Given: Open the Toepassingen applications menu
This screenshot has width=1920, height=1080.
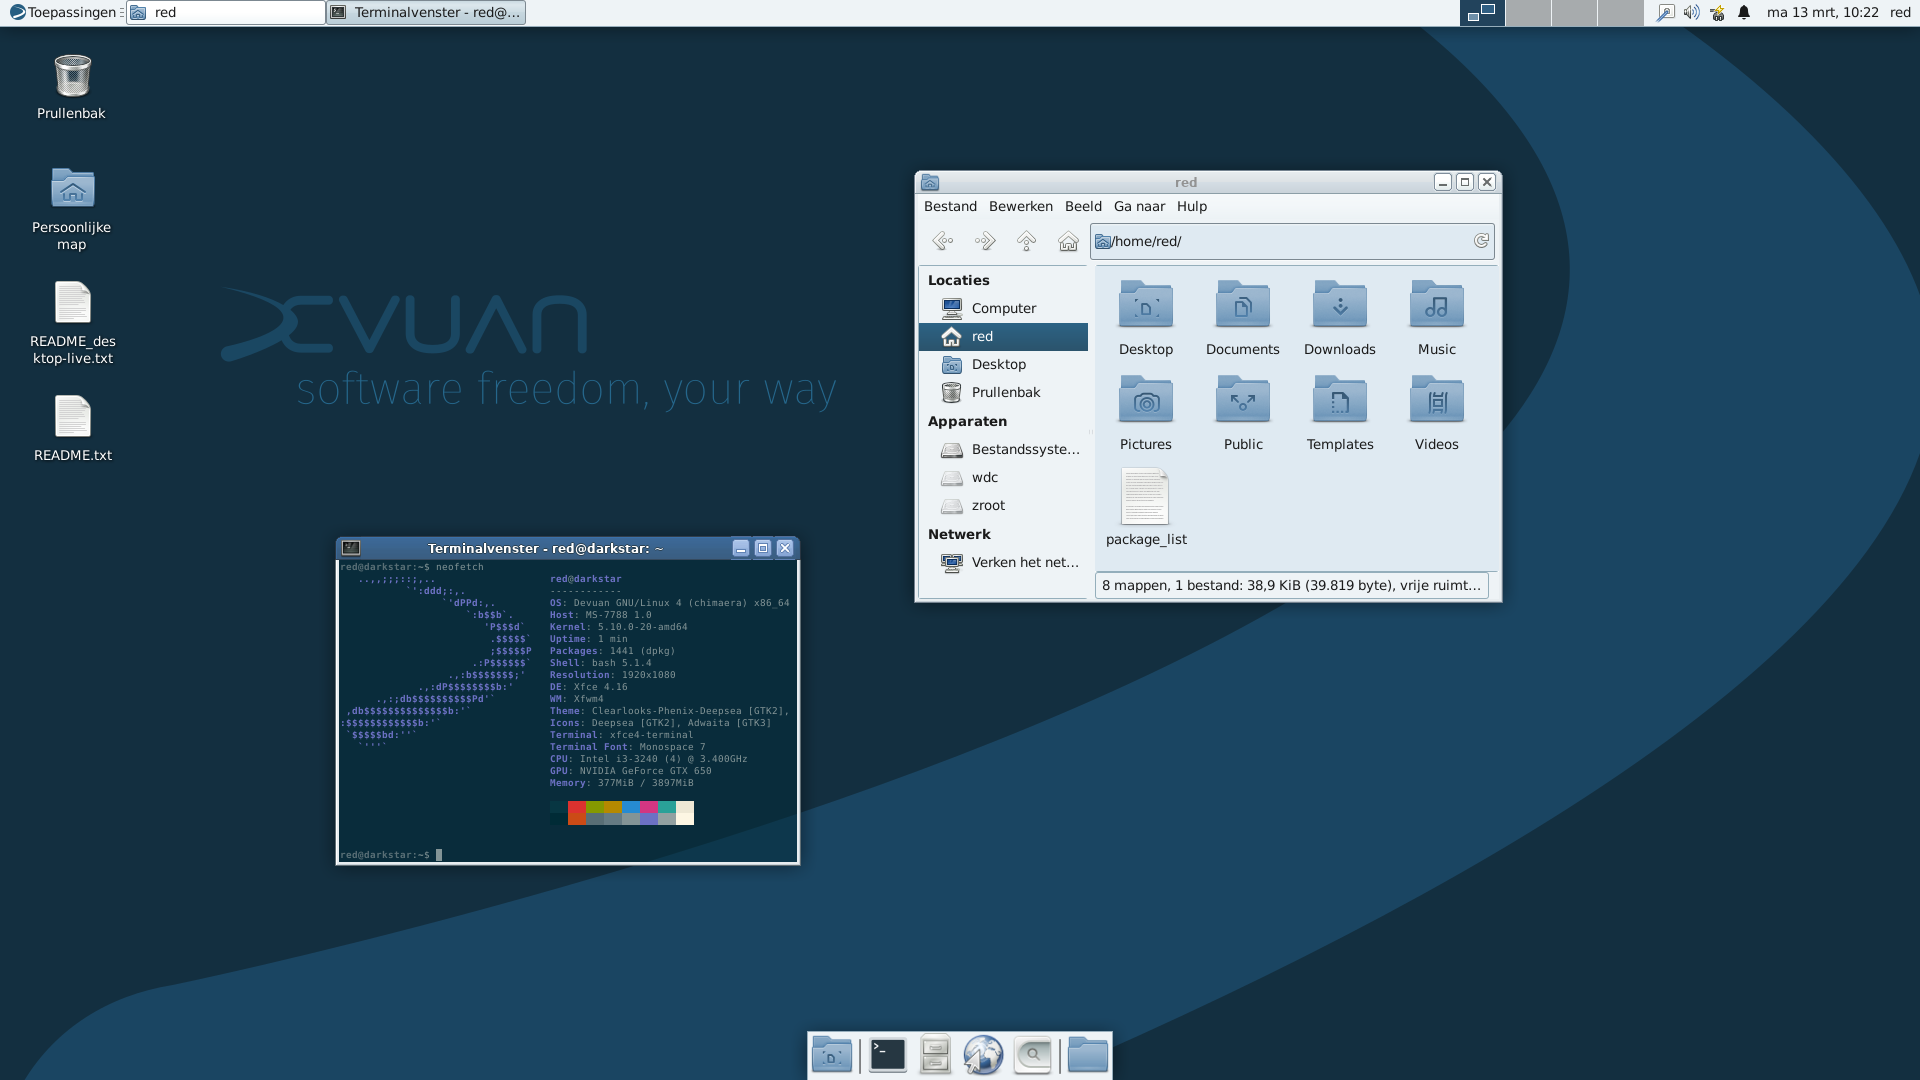Looking at the screenshot, I should coord(63,12).
